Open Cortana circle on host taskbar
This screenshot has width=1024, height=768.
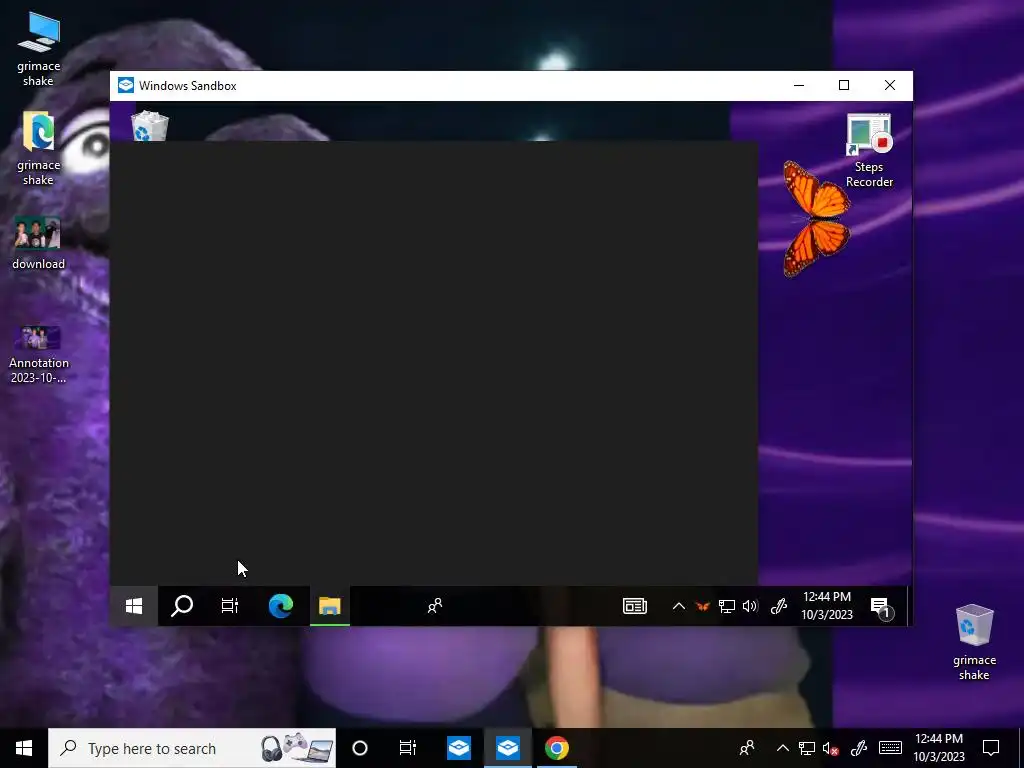360,748
